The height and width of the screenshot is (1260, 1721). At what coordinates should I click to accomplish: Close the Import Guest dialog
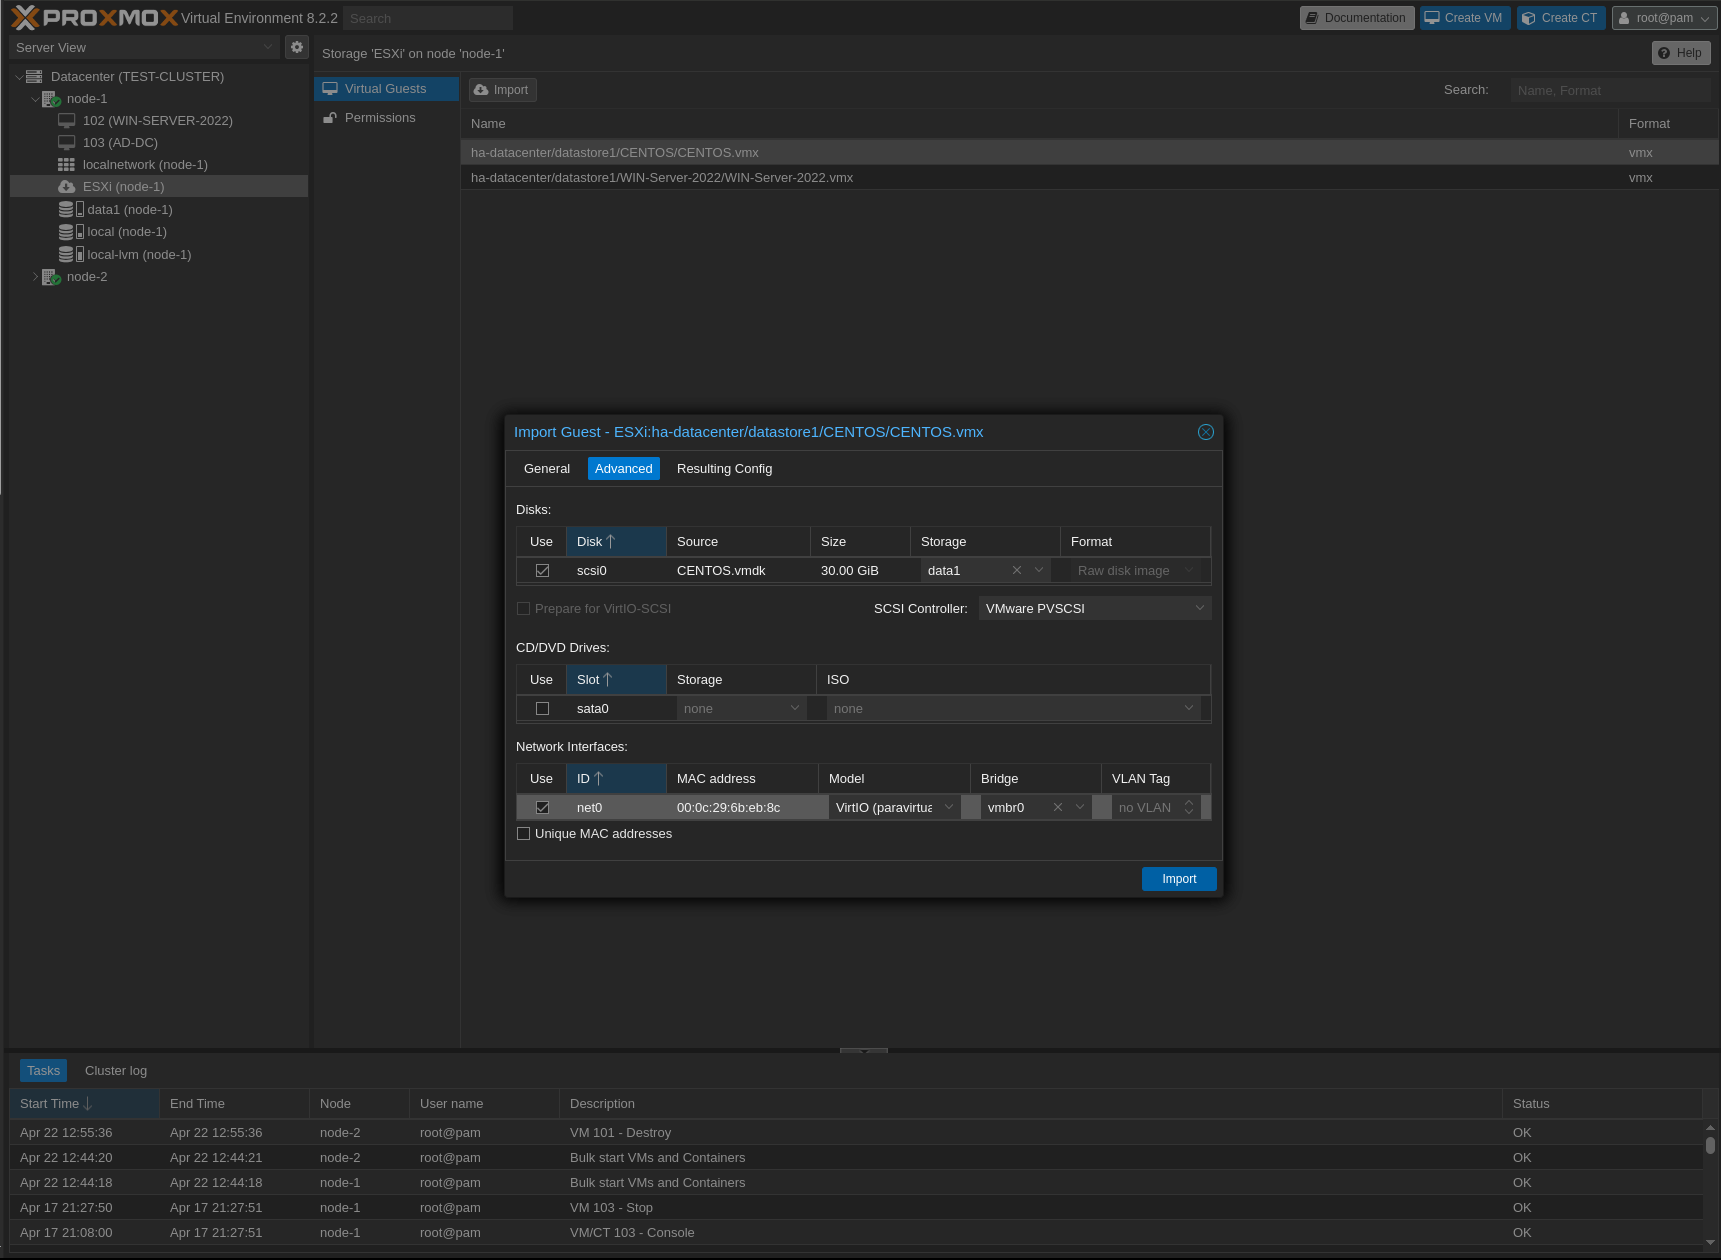(1206, 432)
